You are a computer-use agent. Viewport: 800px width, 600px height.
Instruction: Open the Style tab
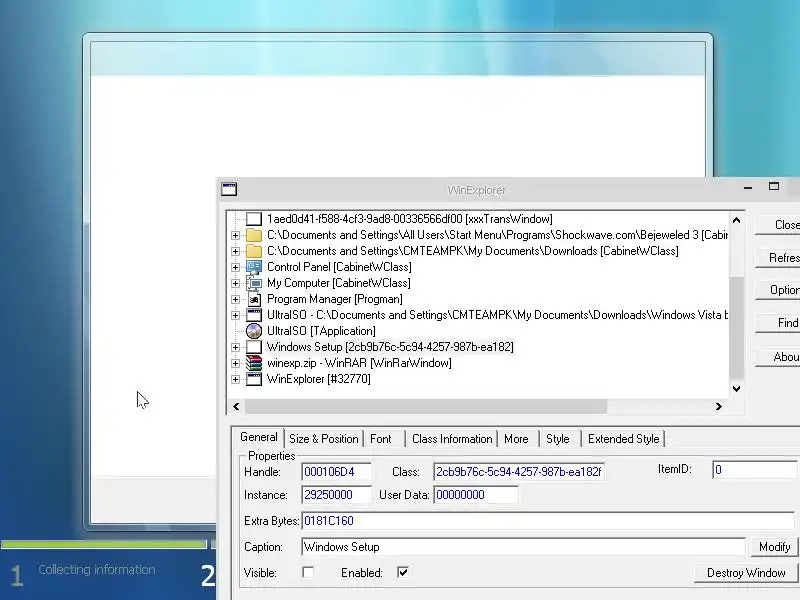558,439
